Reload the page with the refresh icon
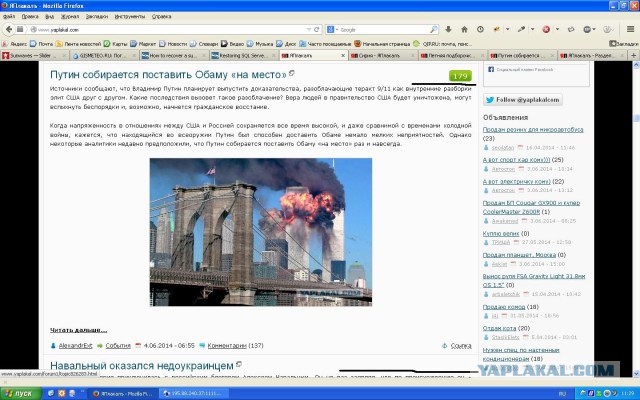The height and width of the screenshot is (400, 640). coord(316,29)
